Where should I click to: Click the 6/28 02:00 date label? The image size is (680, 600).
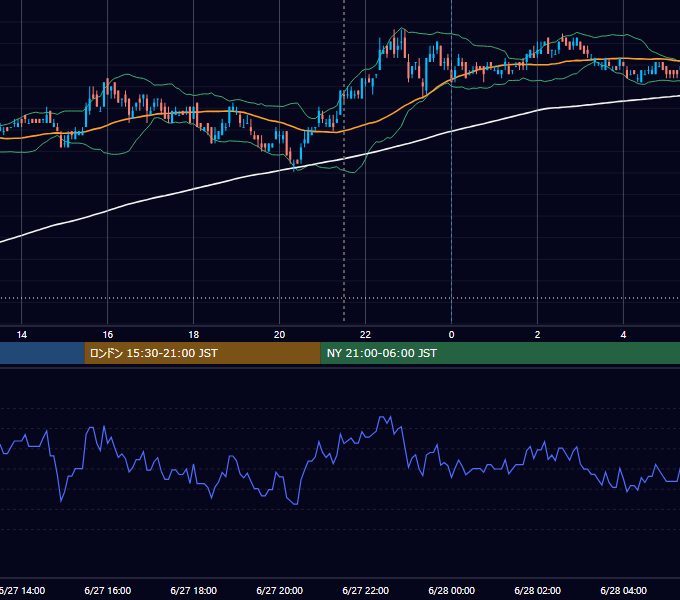pyautogui.click(x=537, y=590)
